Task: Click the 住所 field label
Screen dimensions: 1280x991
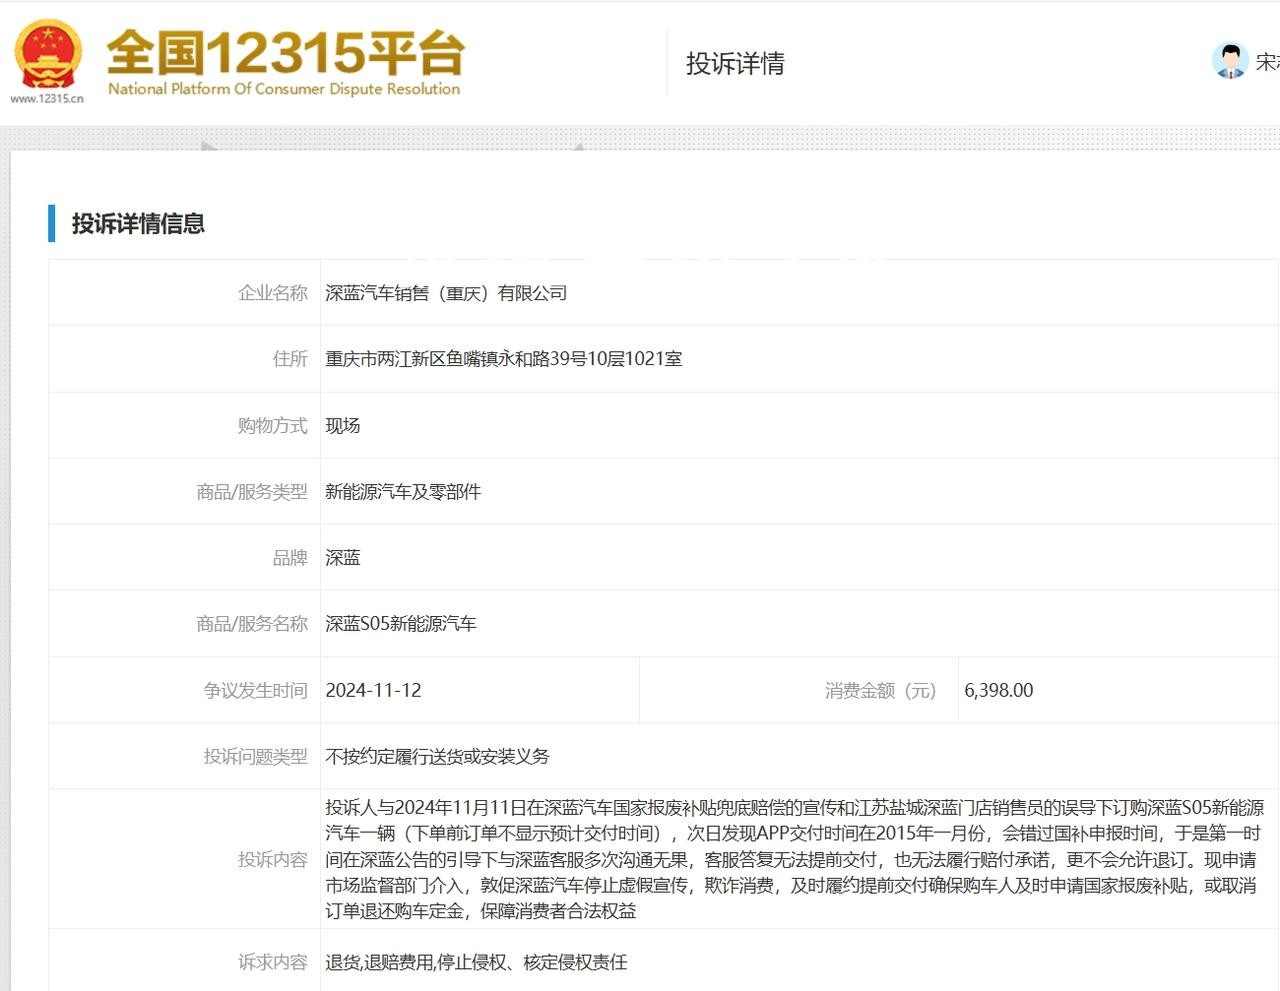Action: click(290, 359)
